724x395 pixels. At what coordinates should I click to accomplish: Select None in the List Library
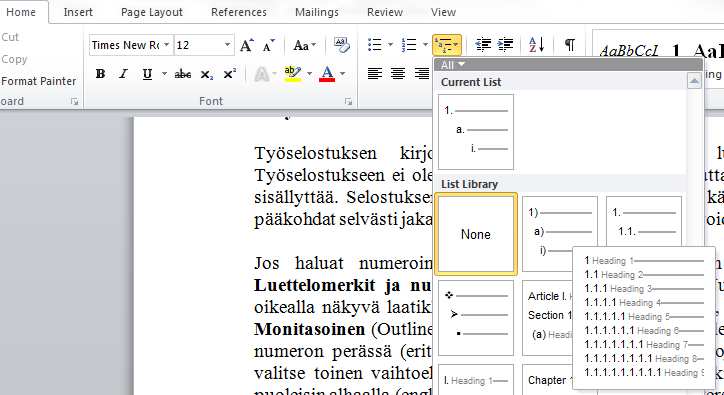[476, 234]
